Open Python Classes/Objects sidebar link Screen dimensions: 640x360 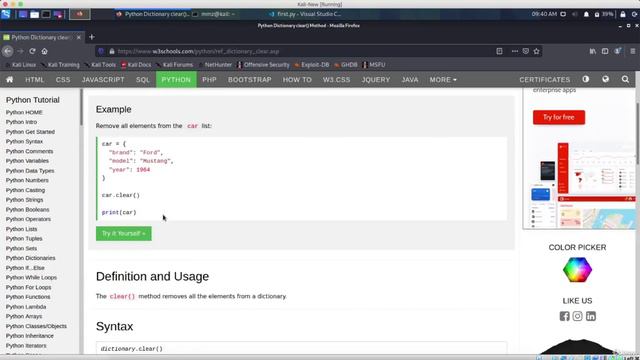36,326
